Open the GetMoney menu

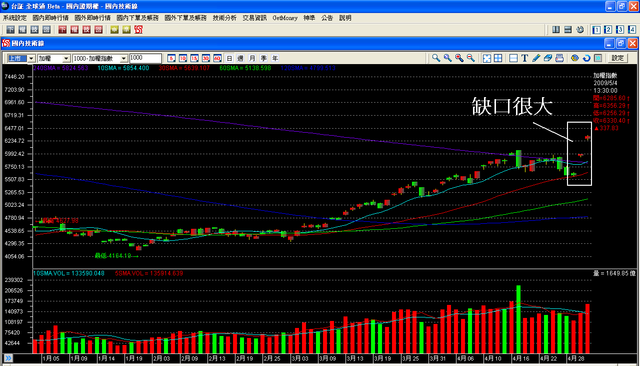(285, 18)
